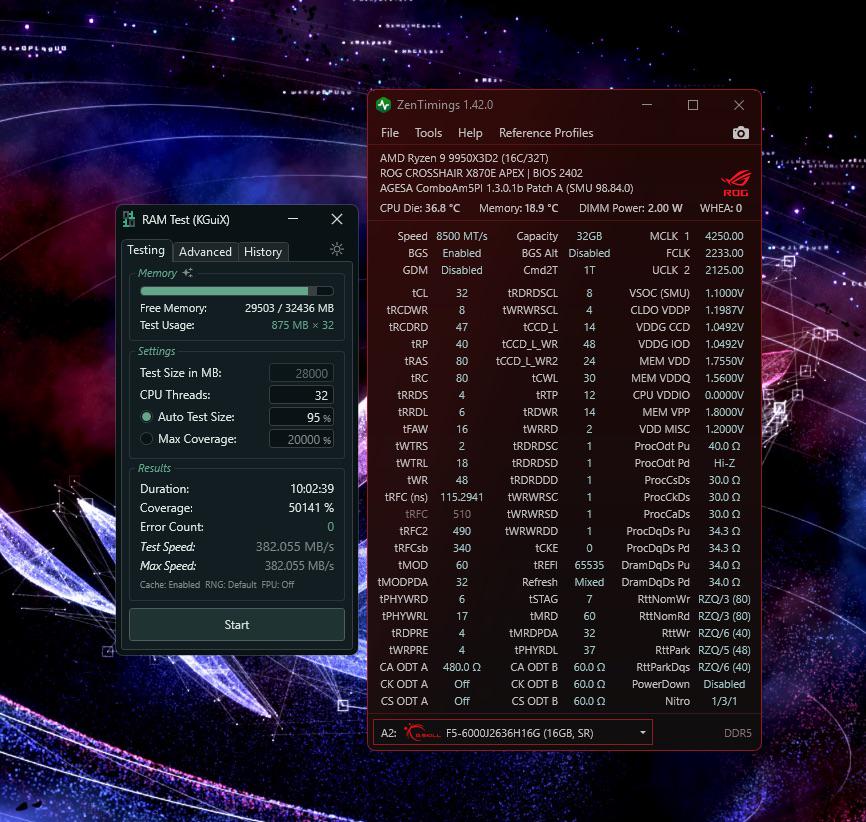Minimize the ZenTimings window
866x822 pixels.
coord(647,105)
